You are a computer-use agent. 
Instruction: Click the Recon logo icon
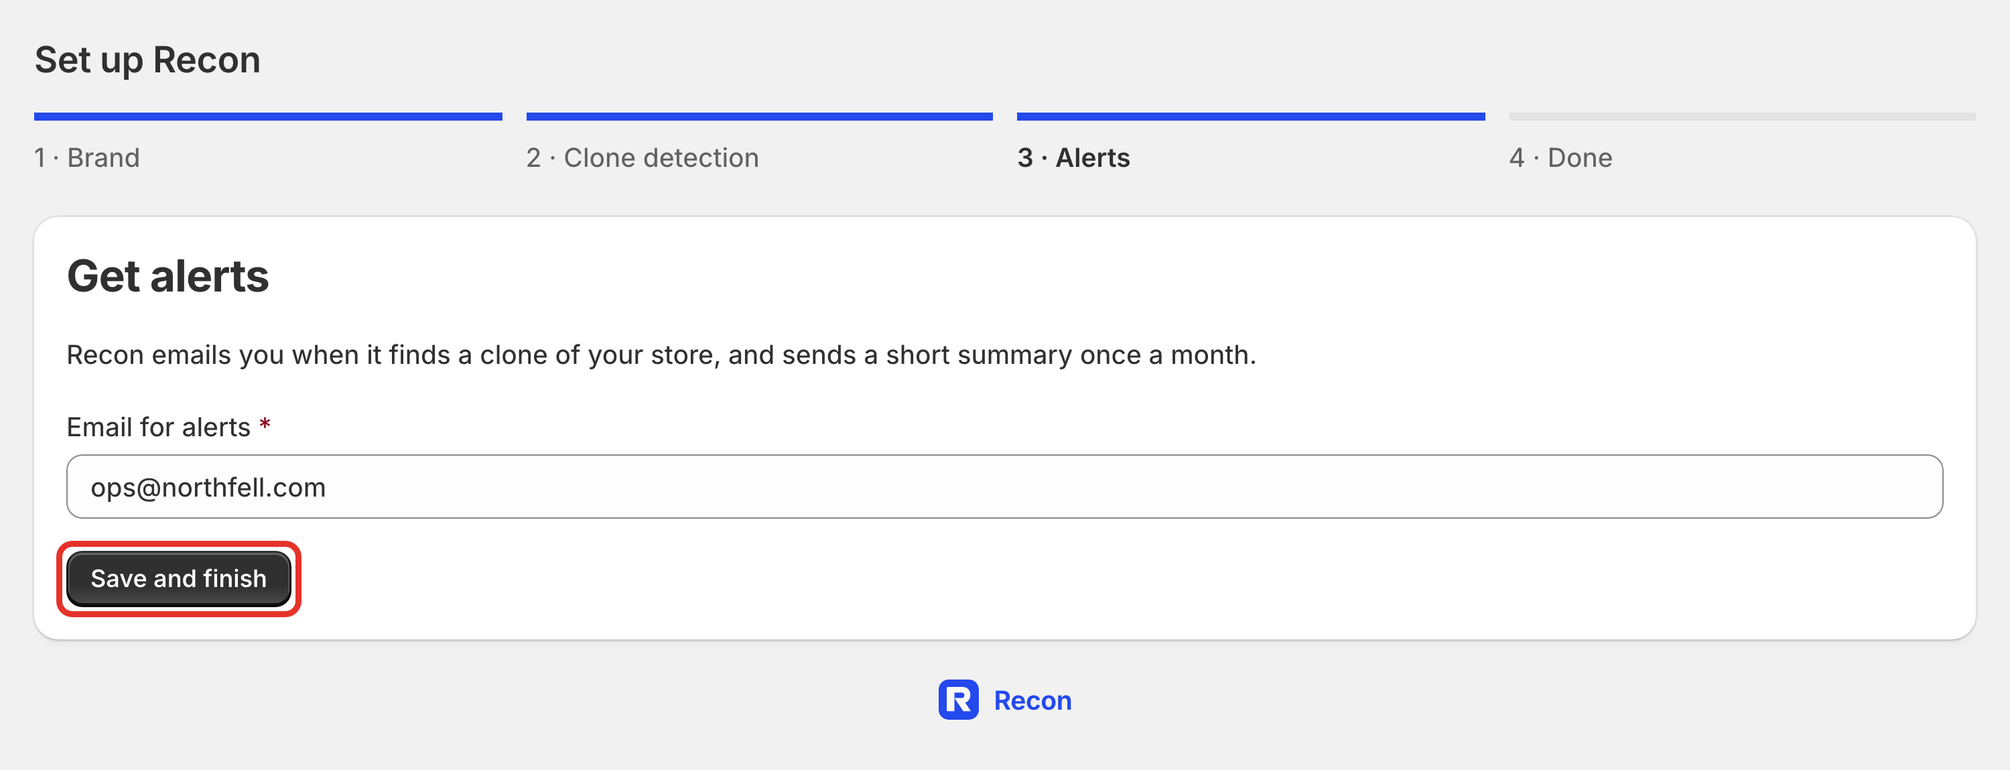(958, 700)
